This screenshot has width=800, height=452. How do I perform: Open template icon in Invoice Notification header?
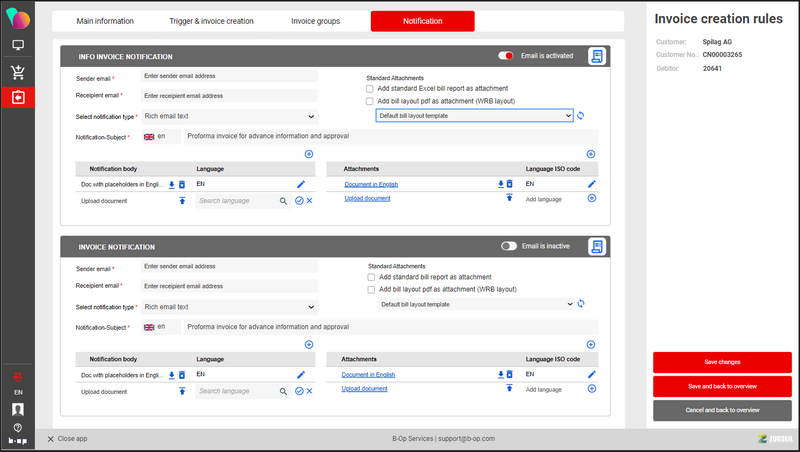(x=596, y=246)
